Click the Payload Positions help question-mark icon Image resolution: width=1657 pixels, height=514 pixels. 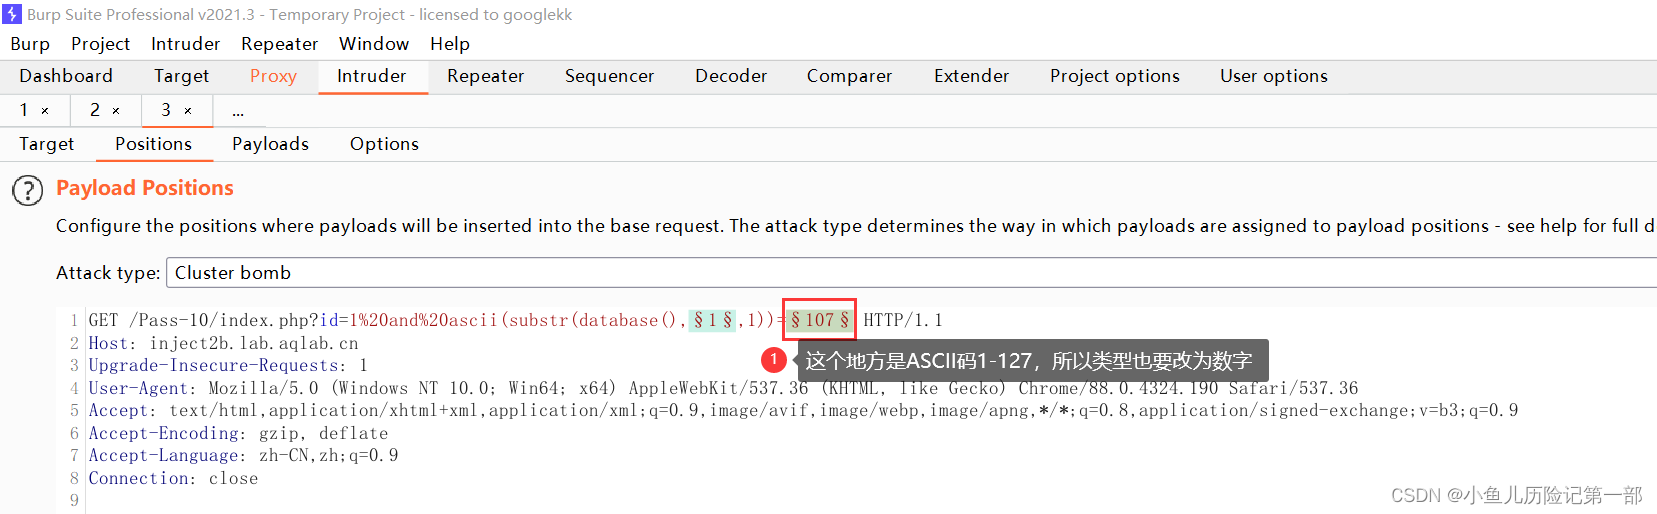tap(28, 190)
